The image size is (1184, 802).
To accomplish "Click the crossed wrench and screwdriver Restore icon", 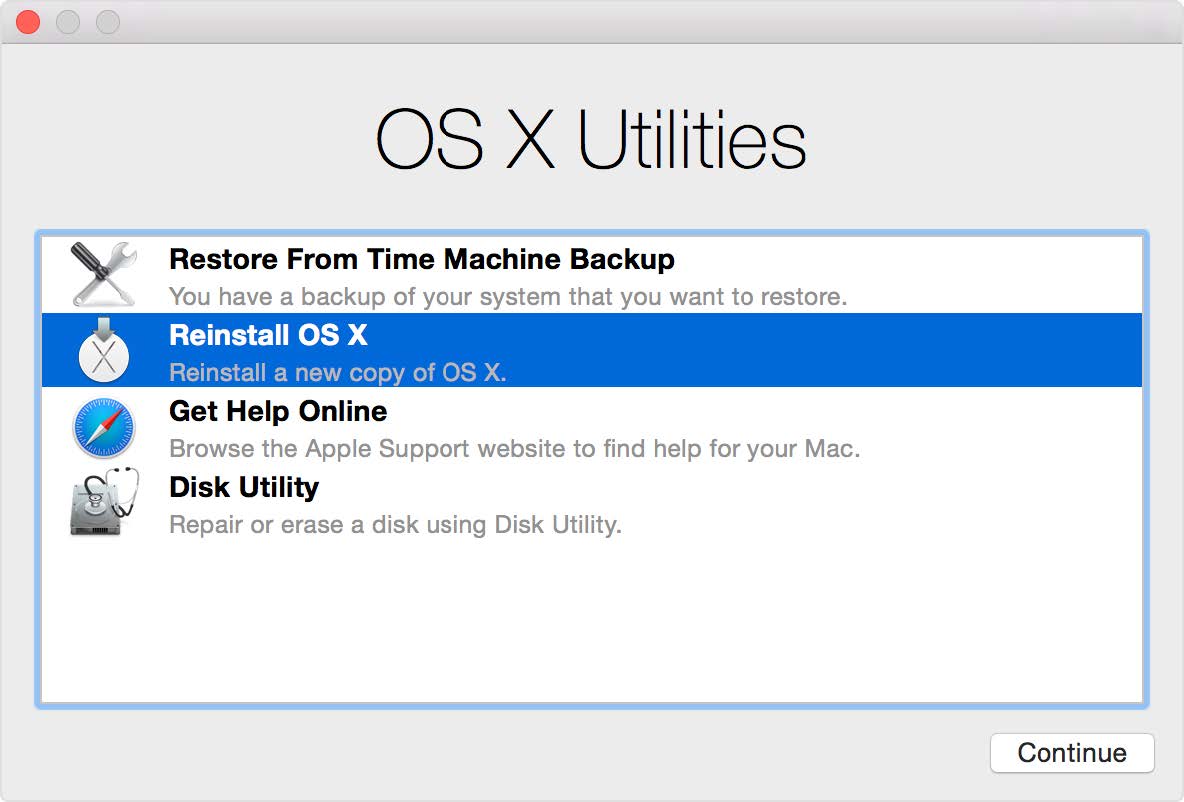I will pos(103,274).
